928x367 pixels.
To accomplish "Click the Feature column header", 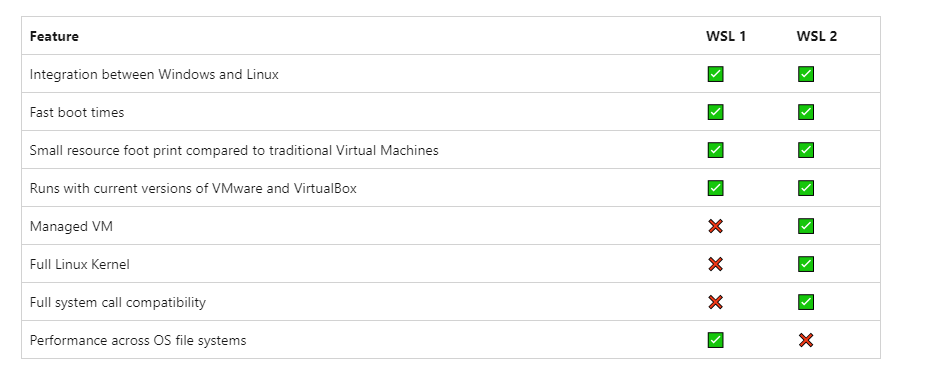I will tap(54, 36).
